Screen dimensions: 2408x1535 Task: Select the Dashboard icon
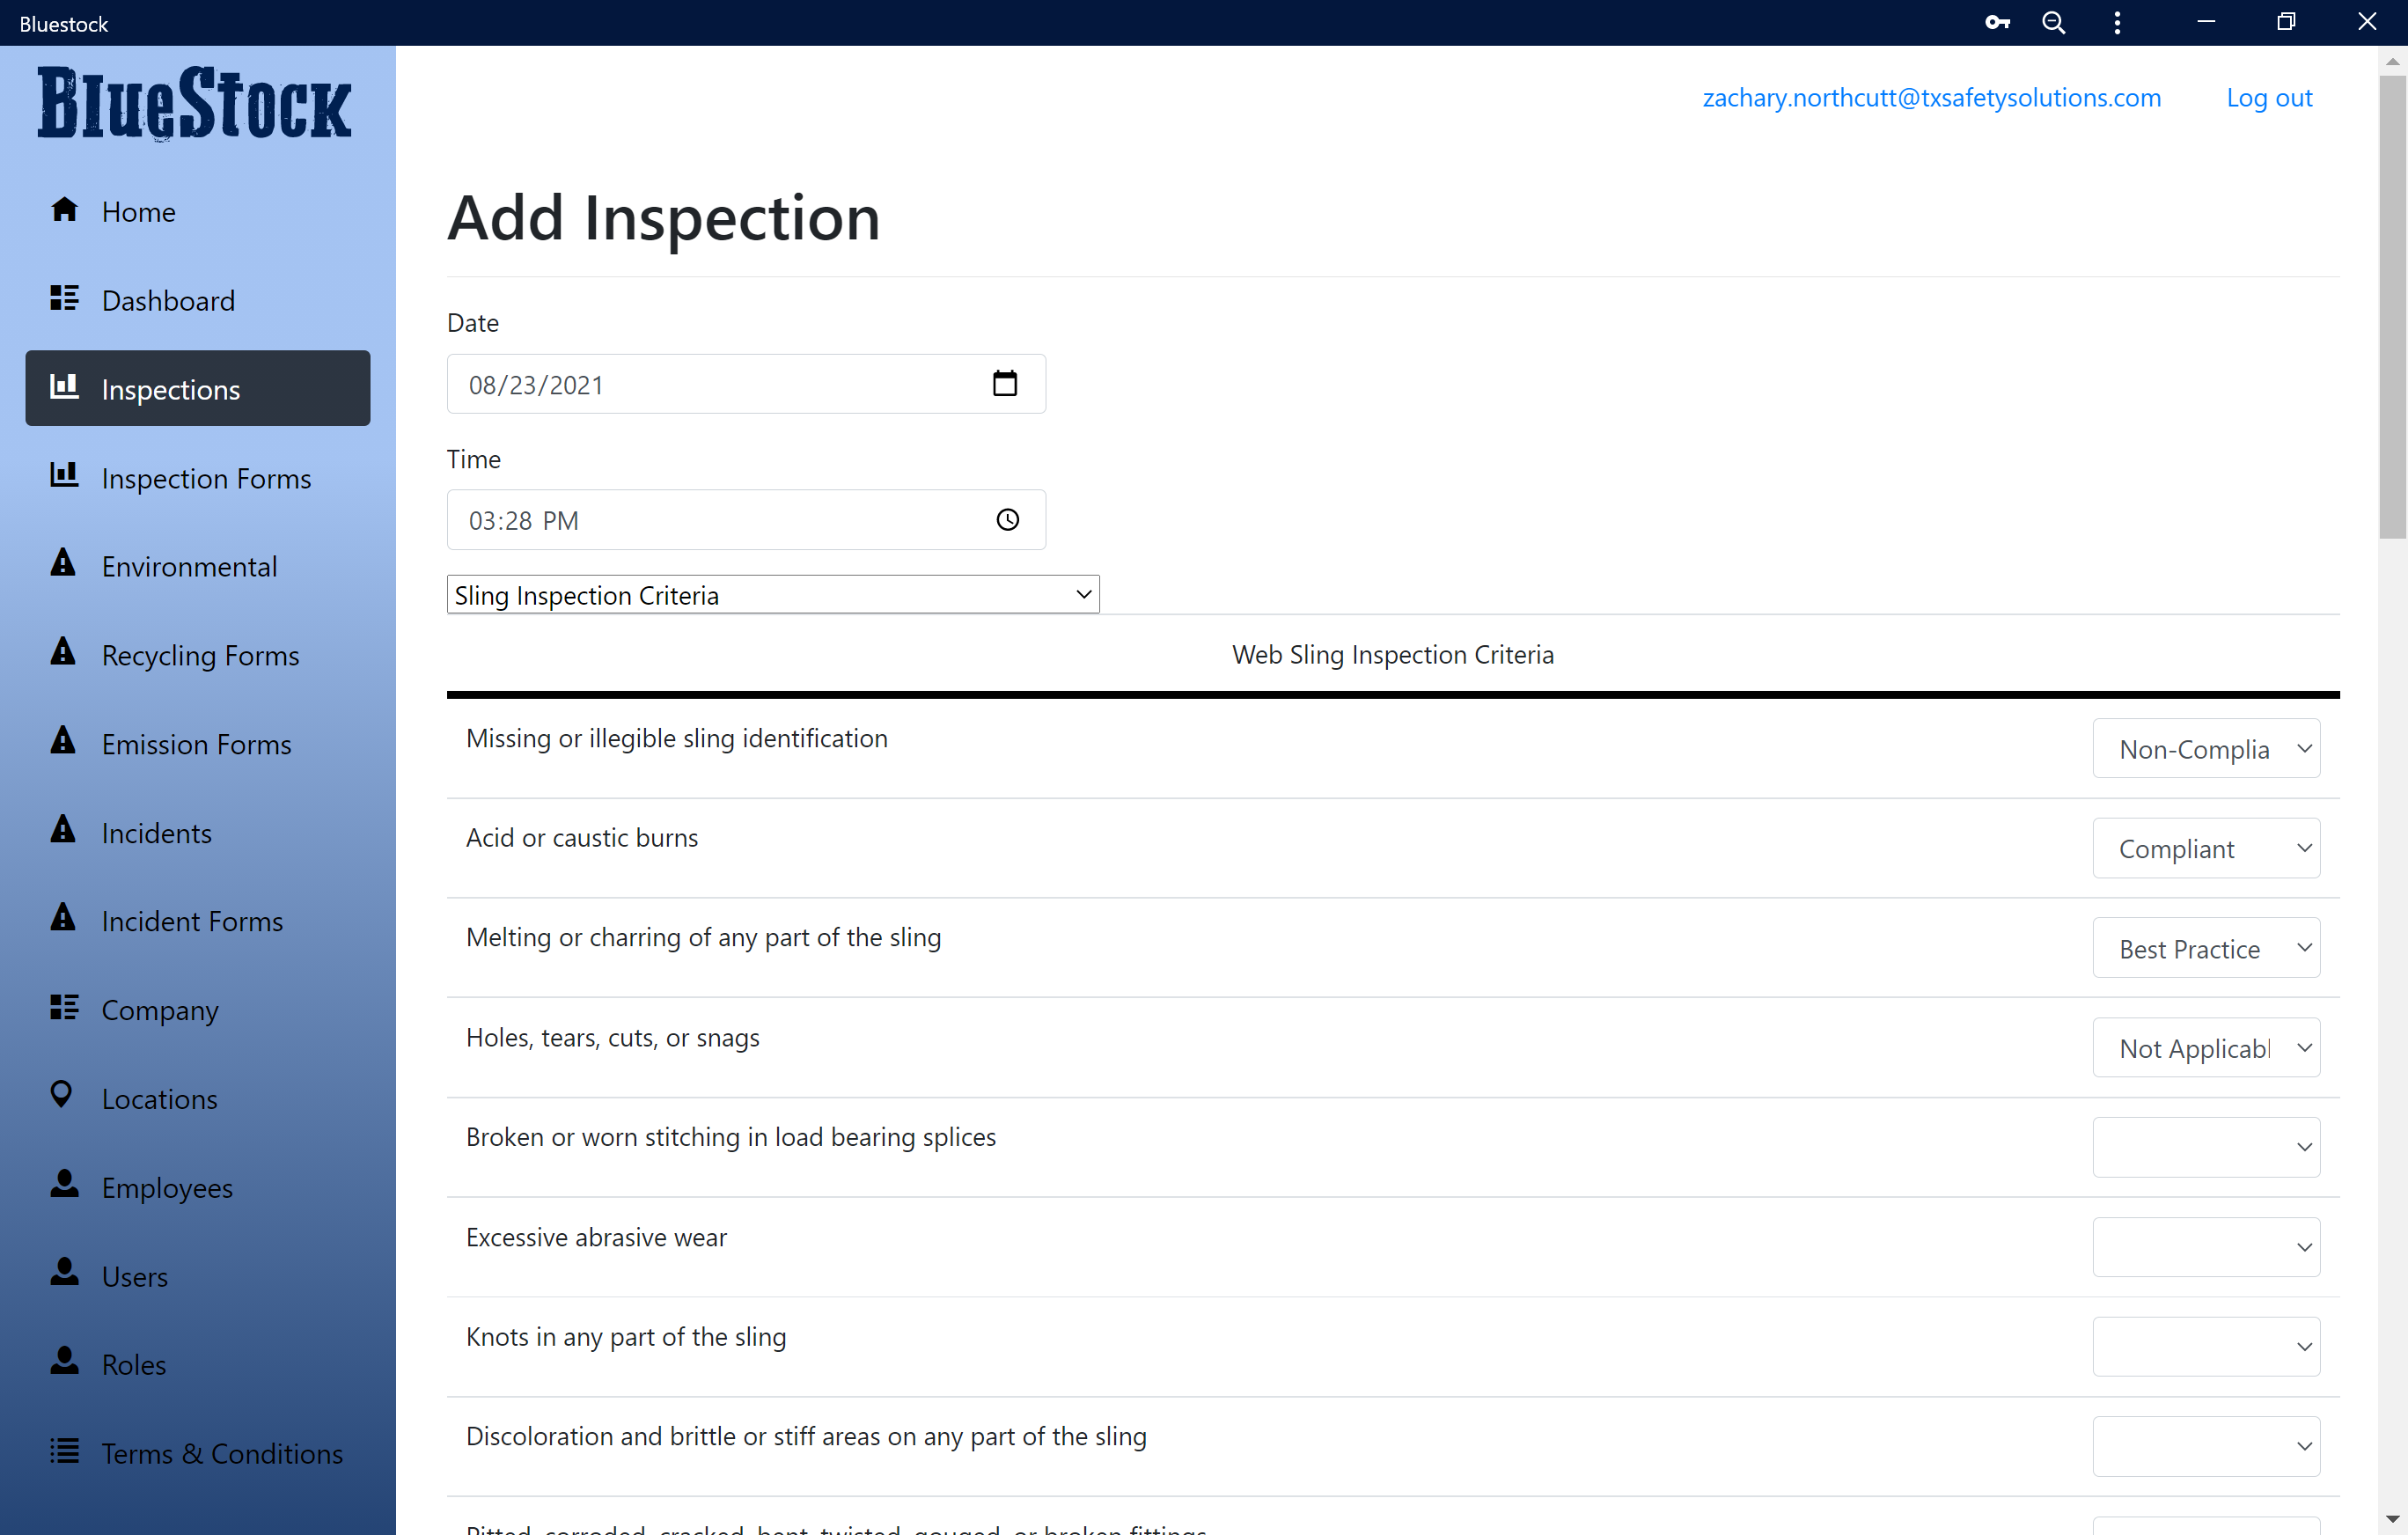point(64,298)
